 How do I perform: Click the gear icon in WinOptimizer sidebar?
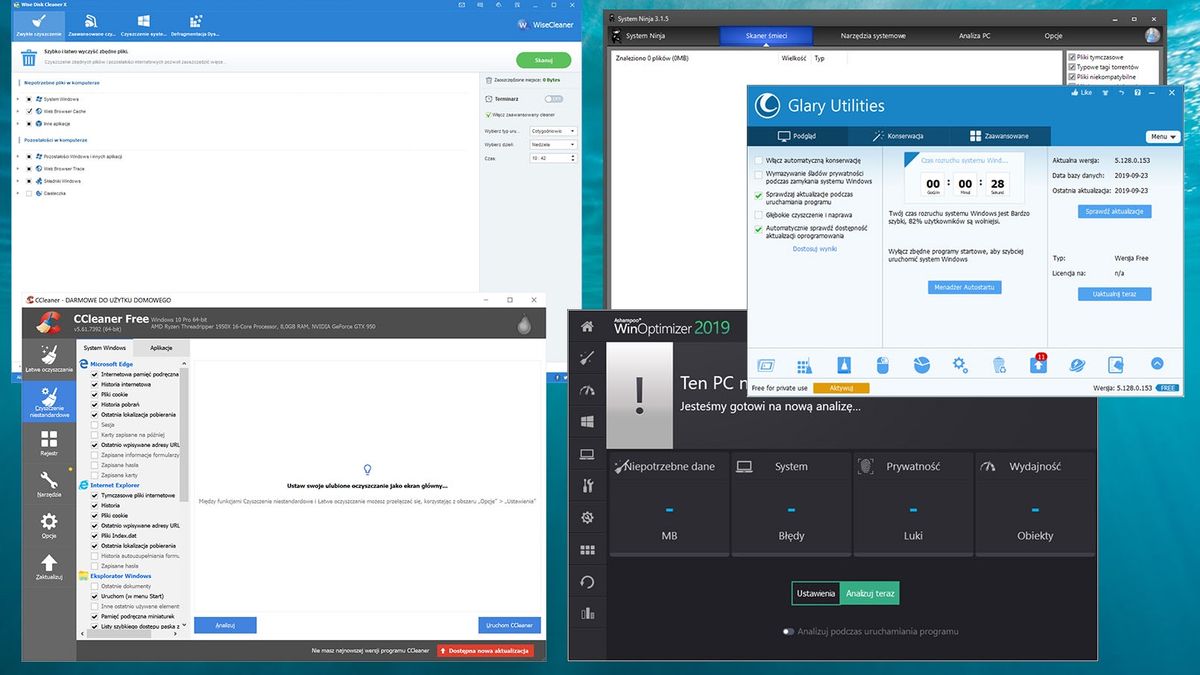click(x=588, y=517)
